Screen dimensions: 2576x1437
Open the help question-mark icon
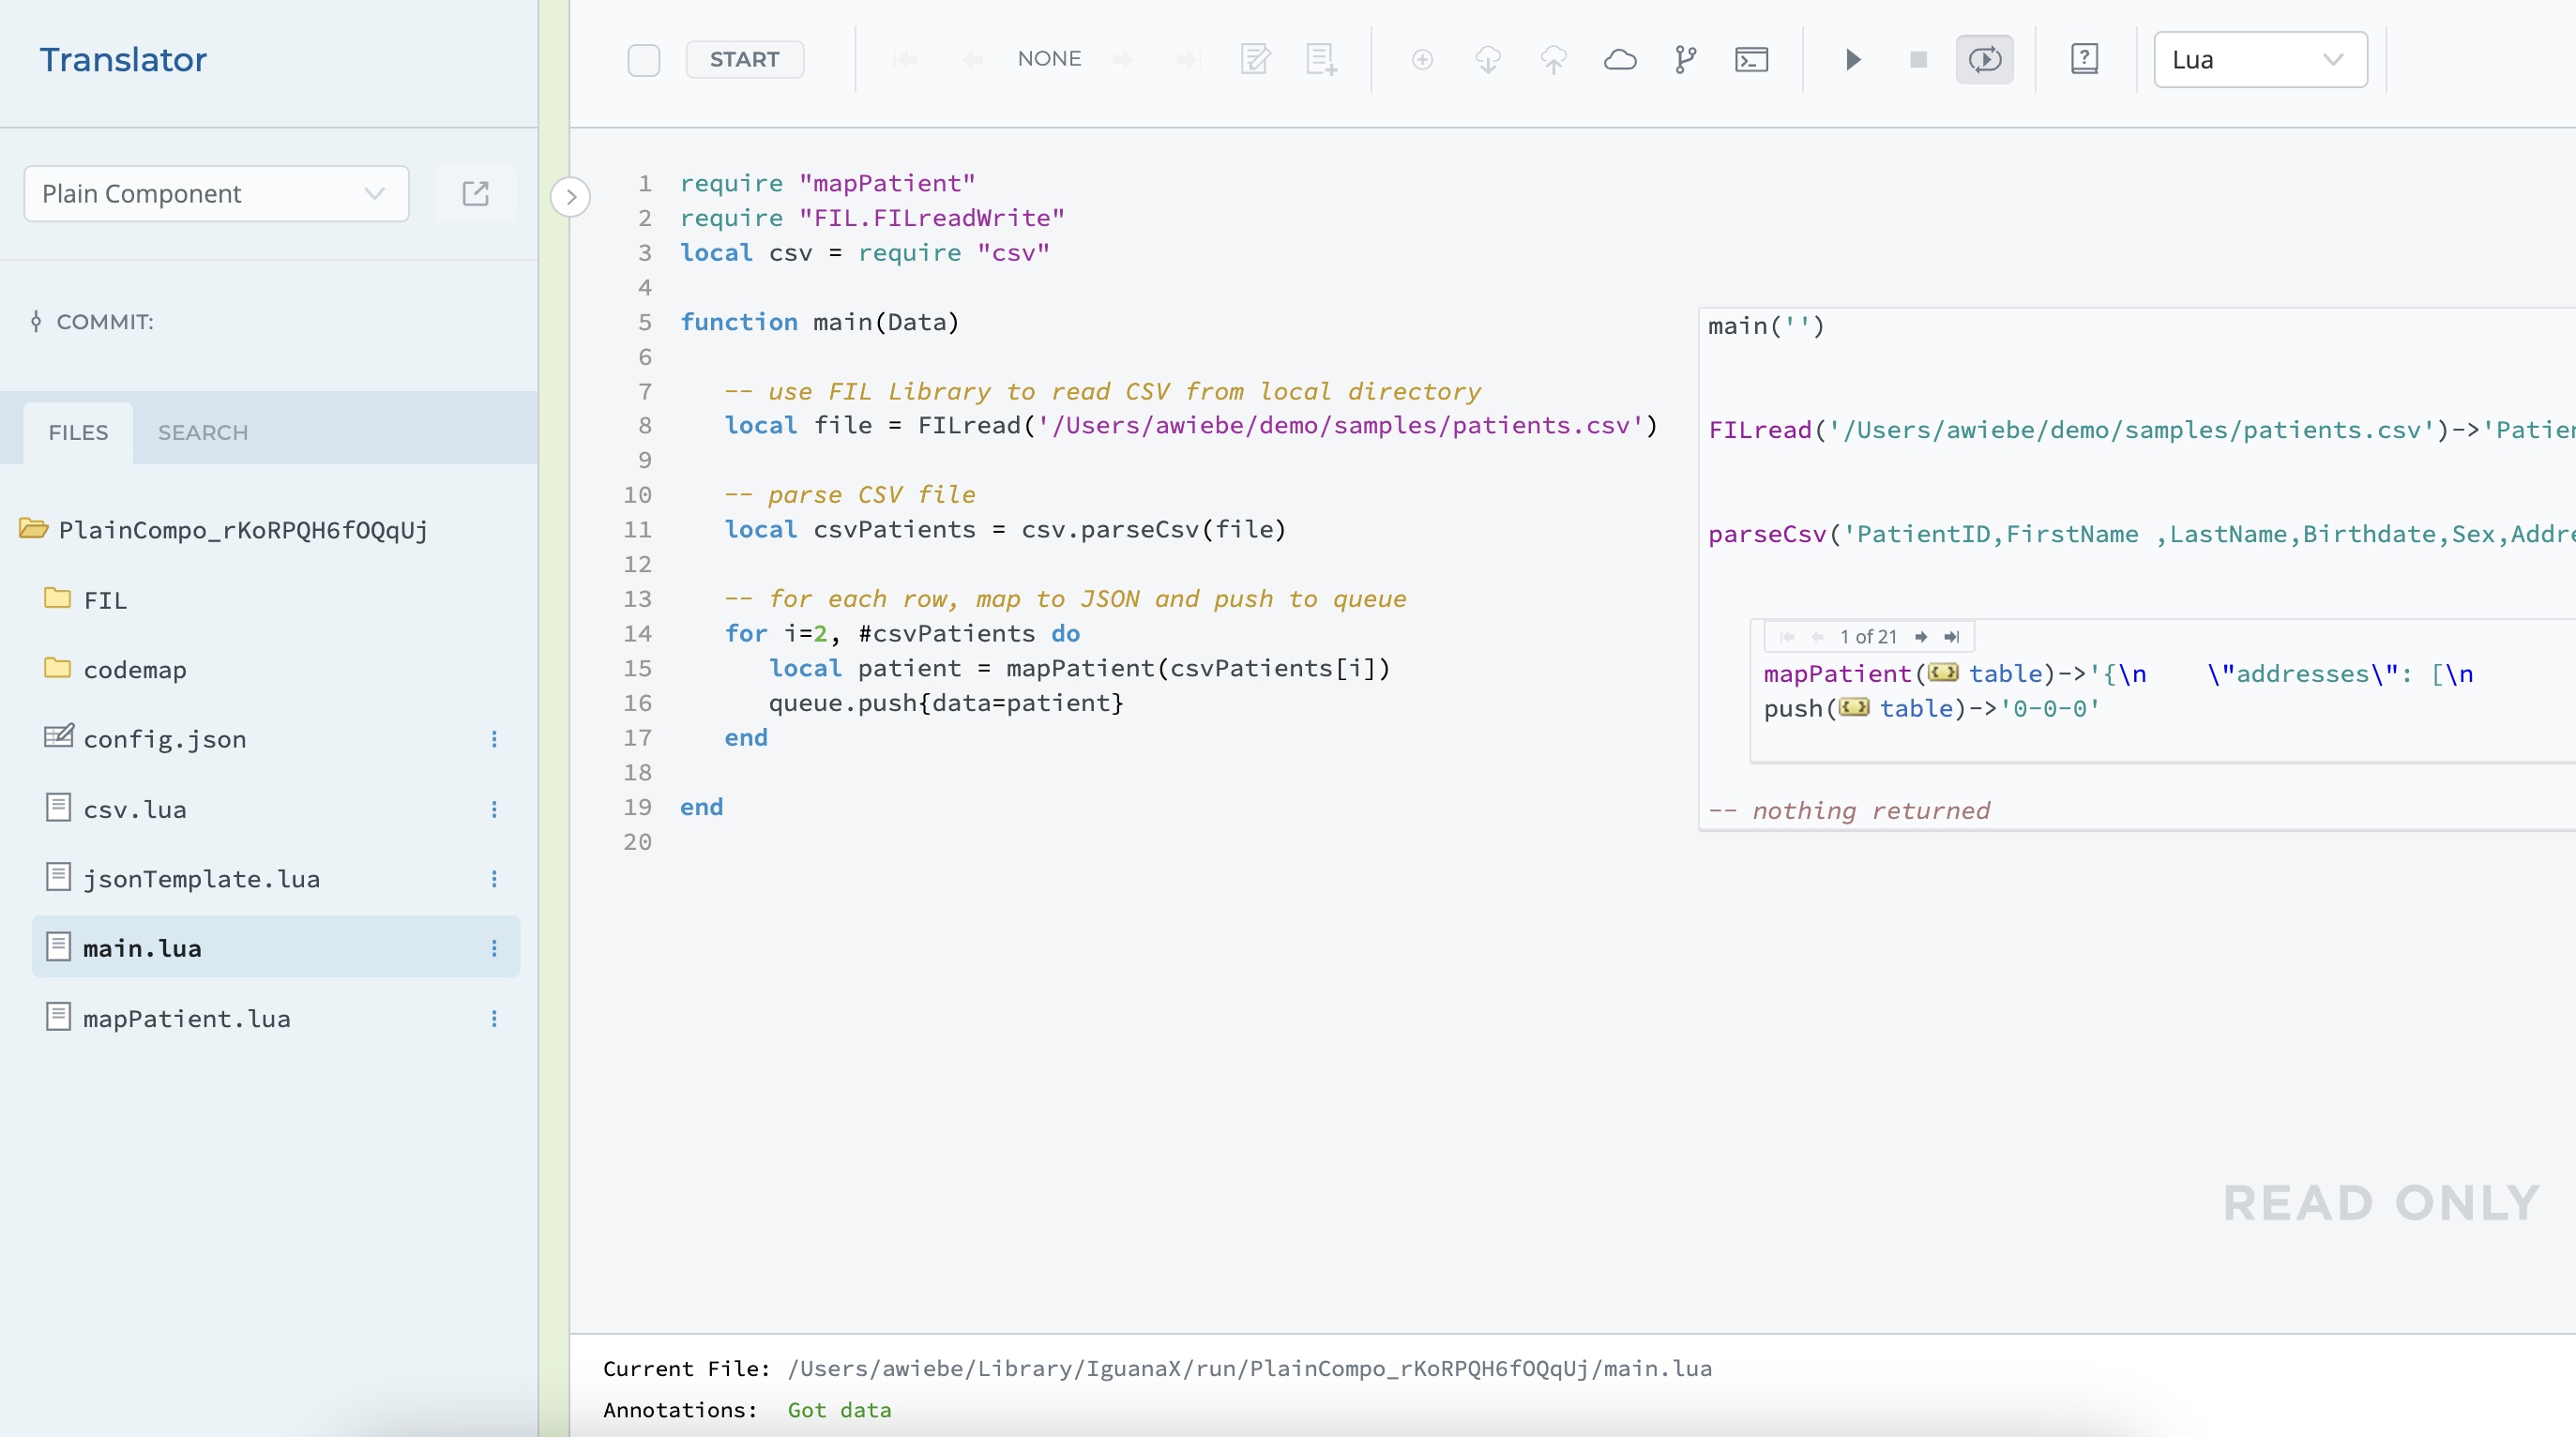(x=2084, y=60)
